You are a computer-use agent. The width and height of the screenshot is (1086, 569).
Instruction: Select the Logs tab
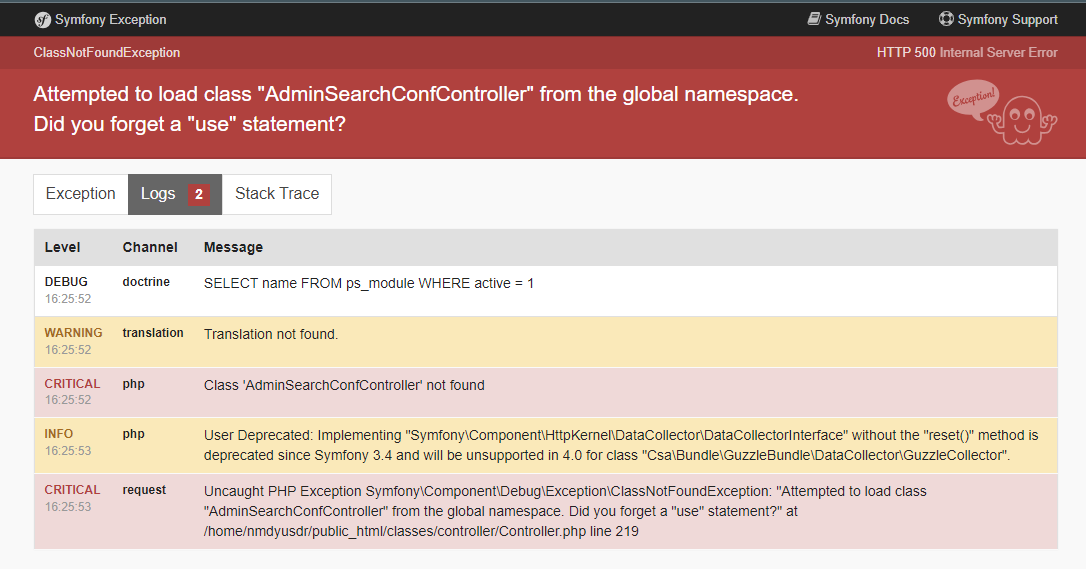pos(175,194)
